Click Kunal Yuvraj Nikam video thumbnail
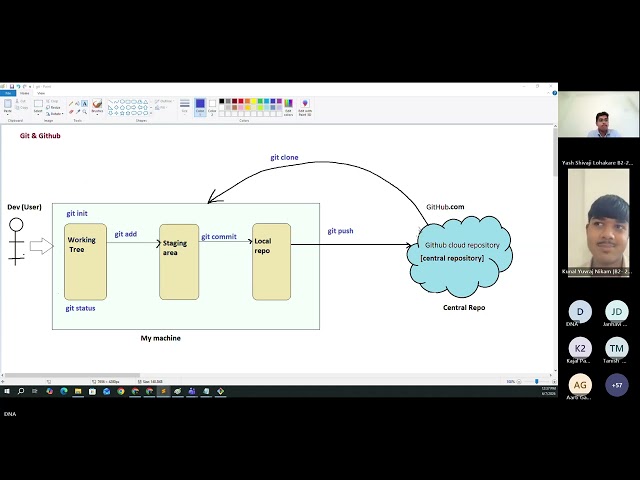 598,223
